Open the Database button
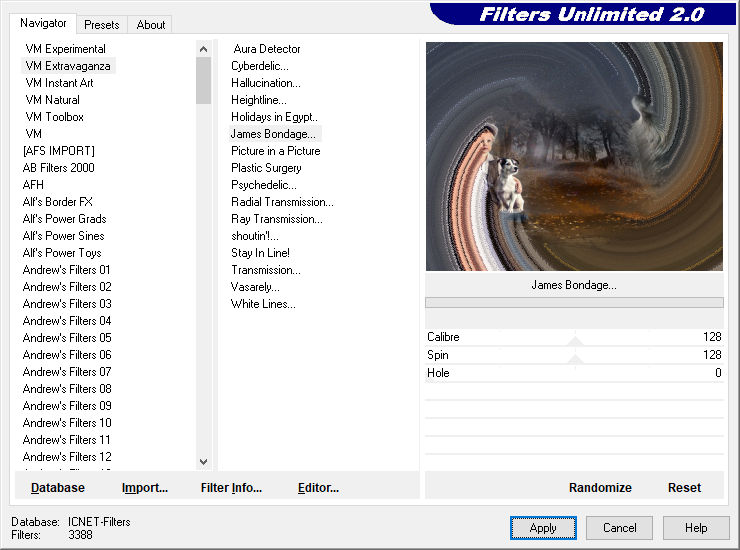The height and width of the screenshot is (550, 740). pyautogui.click(x=58, y=488)
